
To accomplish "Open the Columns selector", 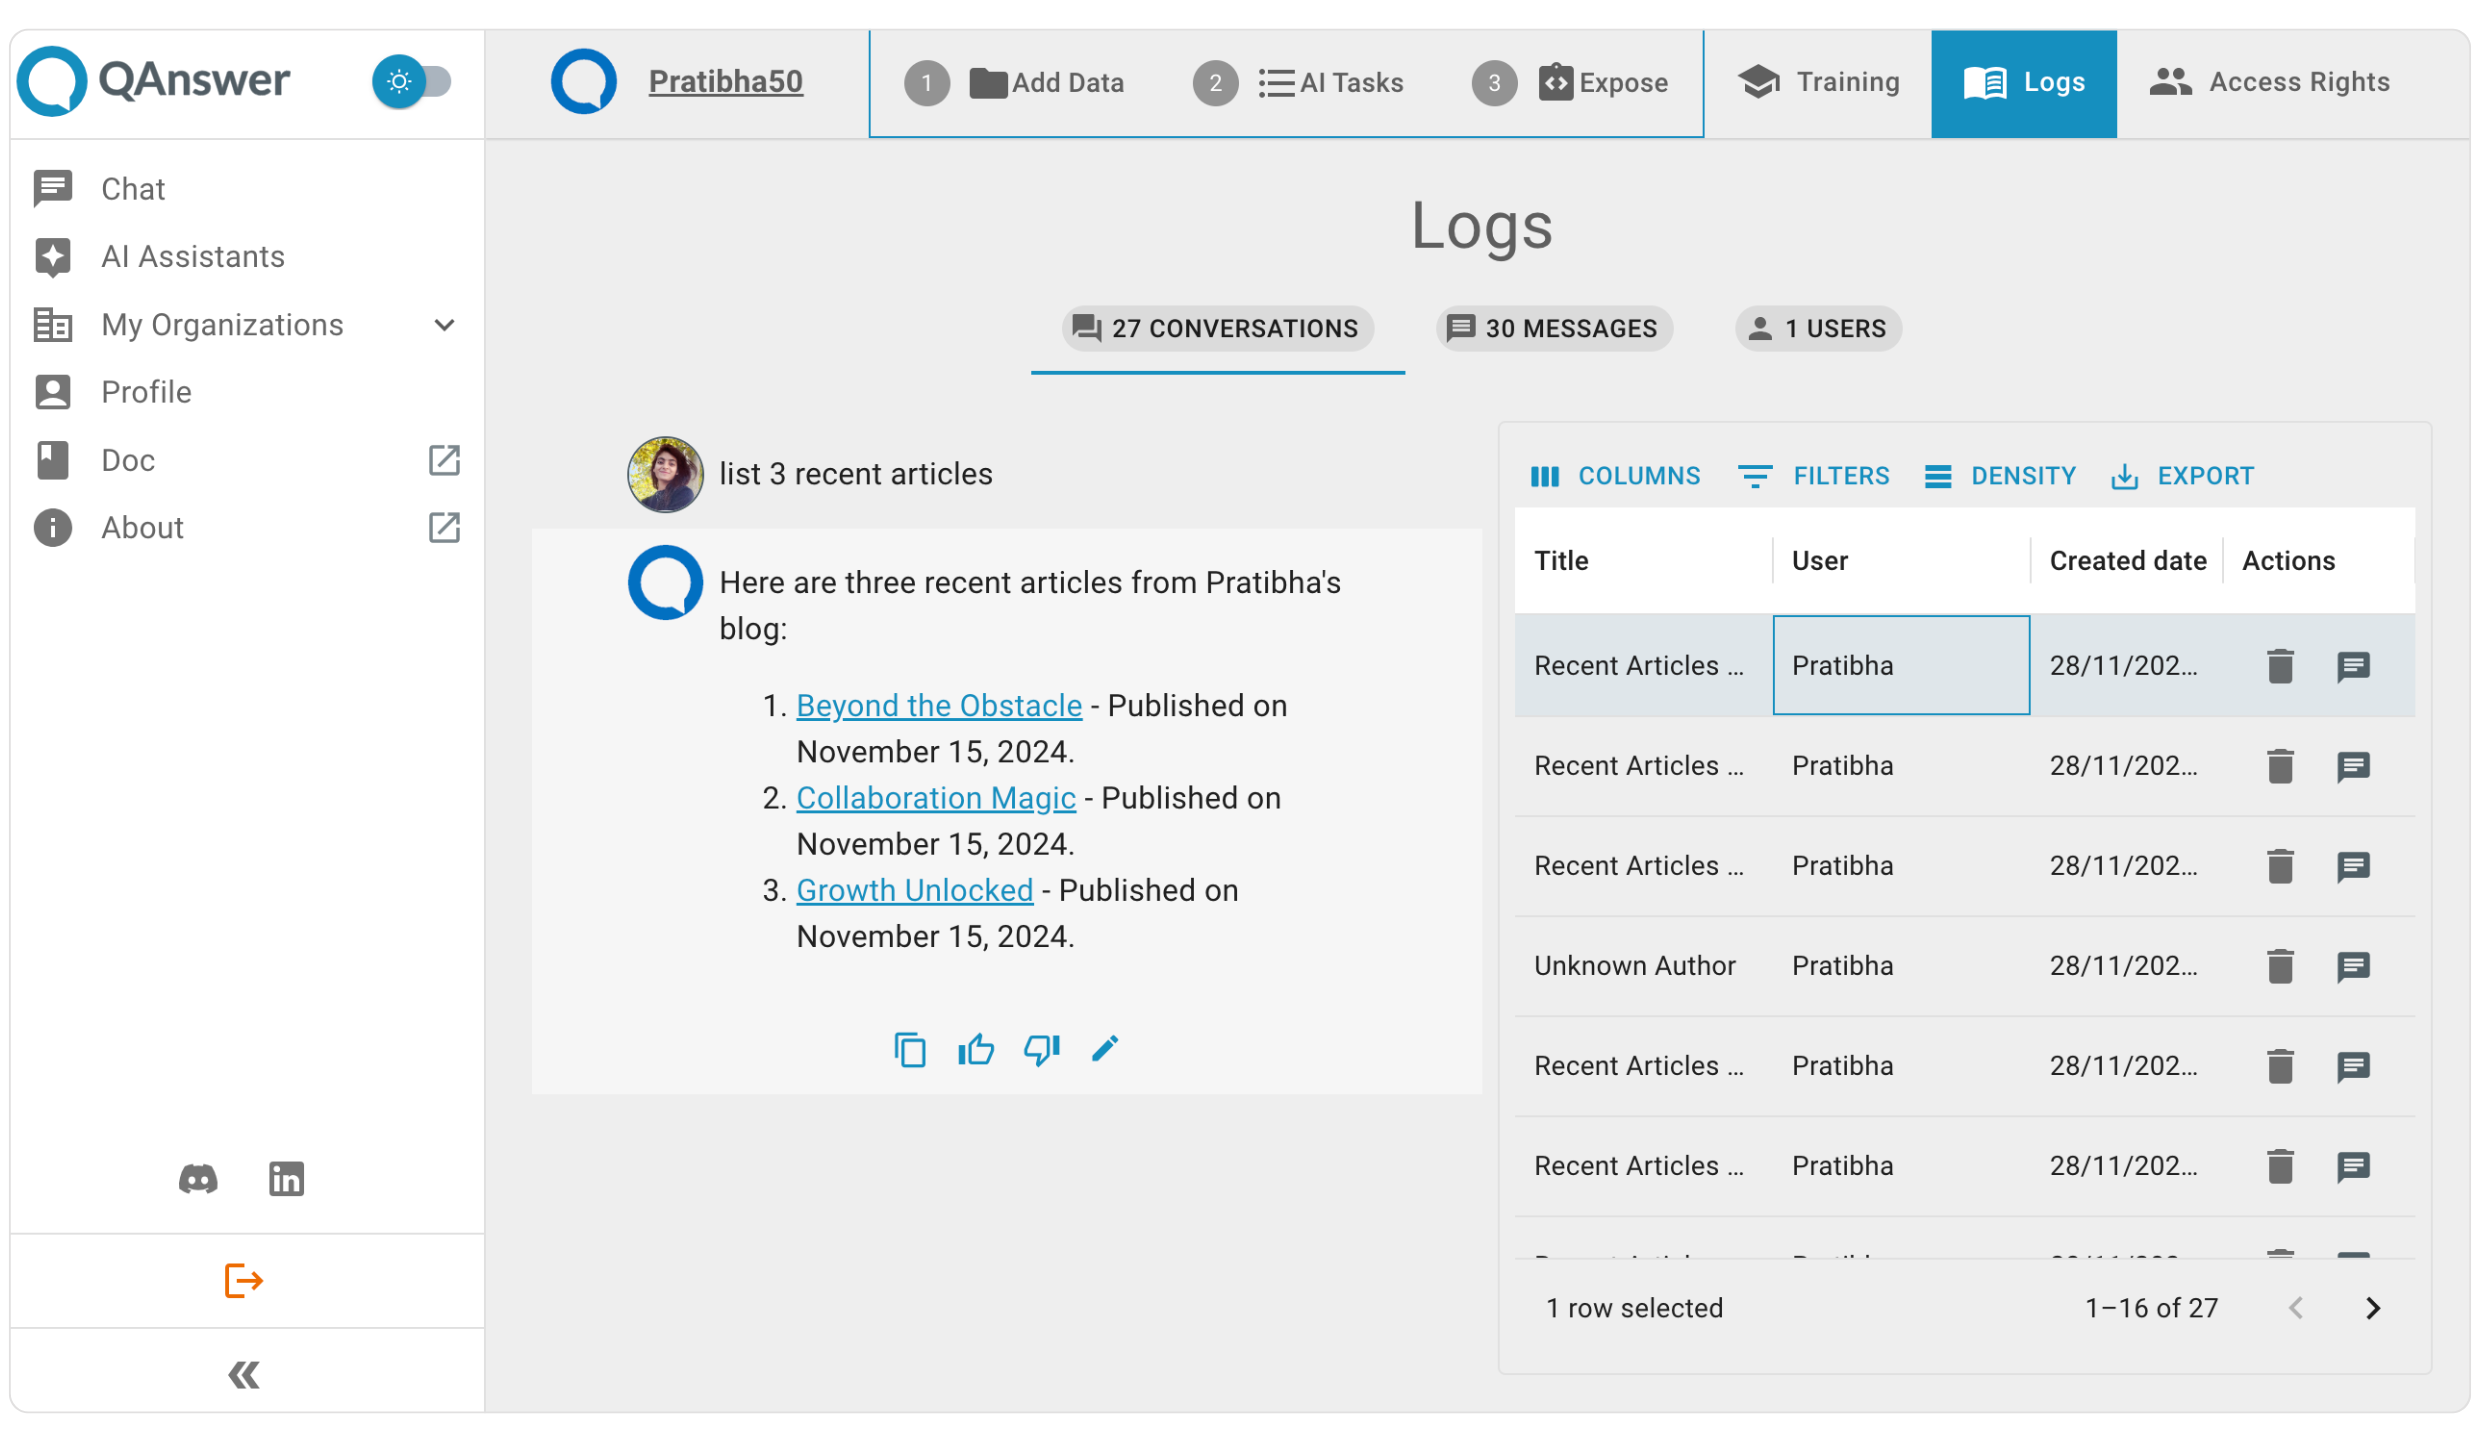I will click(1615, 476).
